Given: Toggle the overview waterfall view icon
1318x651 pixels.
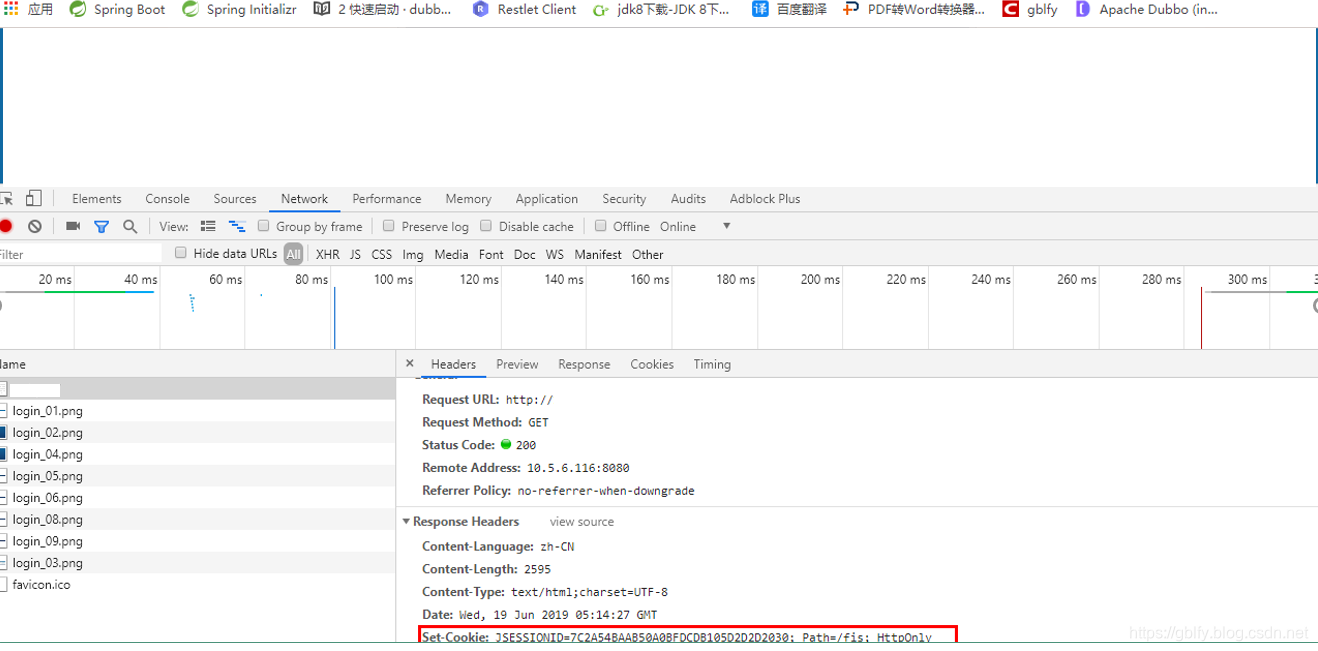Looking at the screenshot, I should tap(237, 226).
